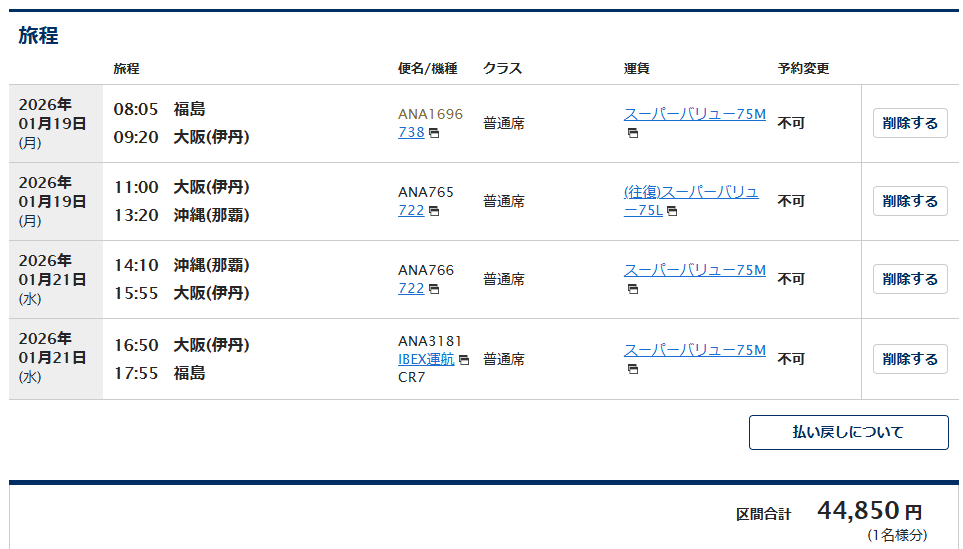View スーパーバリュー75M fare details for ANA3181
Screen dimensions: 963x549
(x=694, y=350)
